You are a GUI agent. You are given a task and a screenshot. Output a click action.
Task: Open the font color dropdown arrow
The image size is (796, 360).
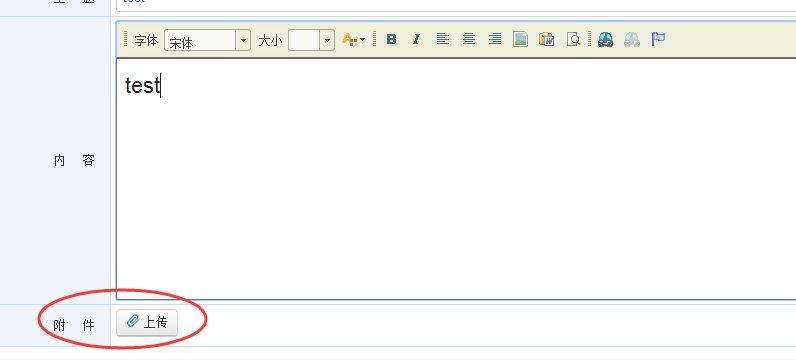[x=362, y=40]
